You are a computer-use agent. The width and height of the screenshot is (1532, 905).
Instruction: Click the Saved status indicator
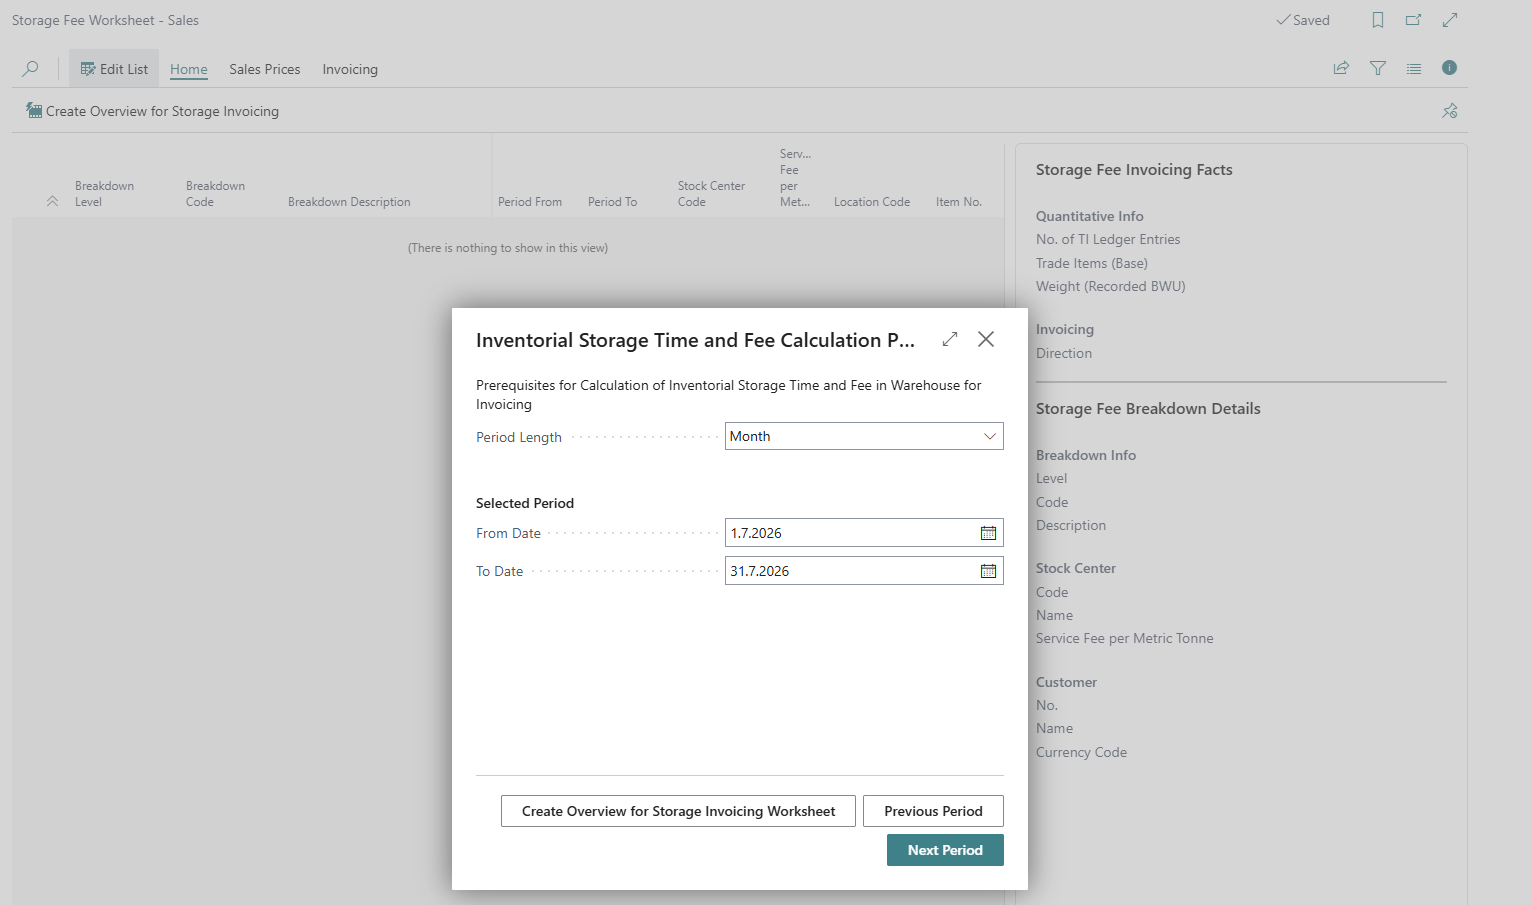1303,20
